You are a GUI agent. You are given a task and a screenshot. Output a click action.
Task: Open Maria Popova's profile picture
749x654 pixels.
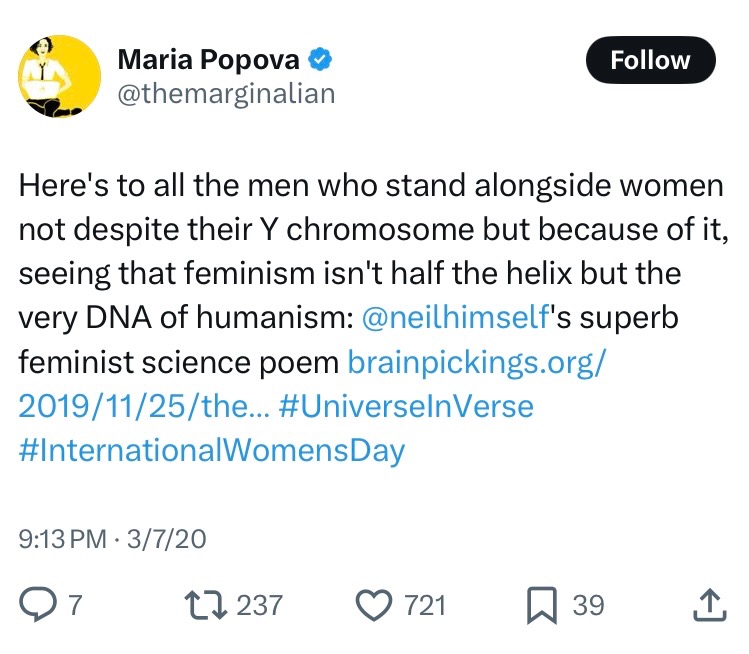pyautogui.click(x=60, y=77)
